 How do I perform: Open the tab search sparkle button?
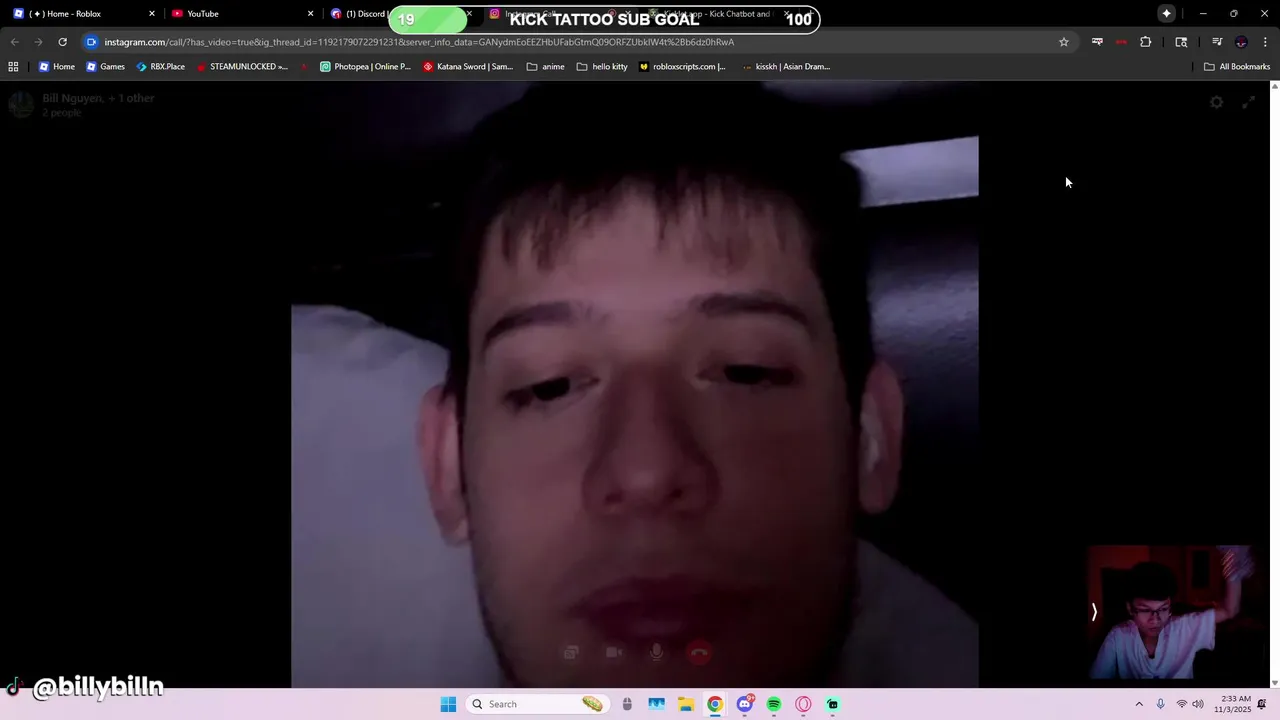1166,13
